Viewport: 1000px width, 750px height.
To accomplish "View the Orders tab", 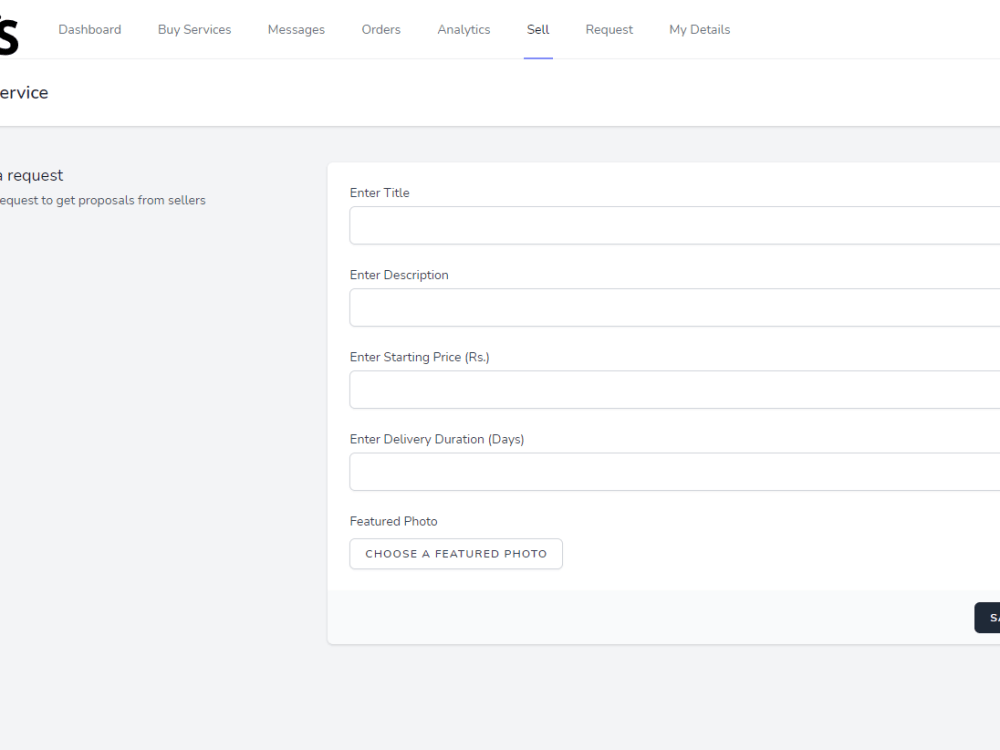I will pyautogui.click(x=381, y=29).
